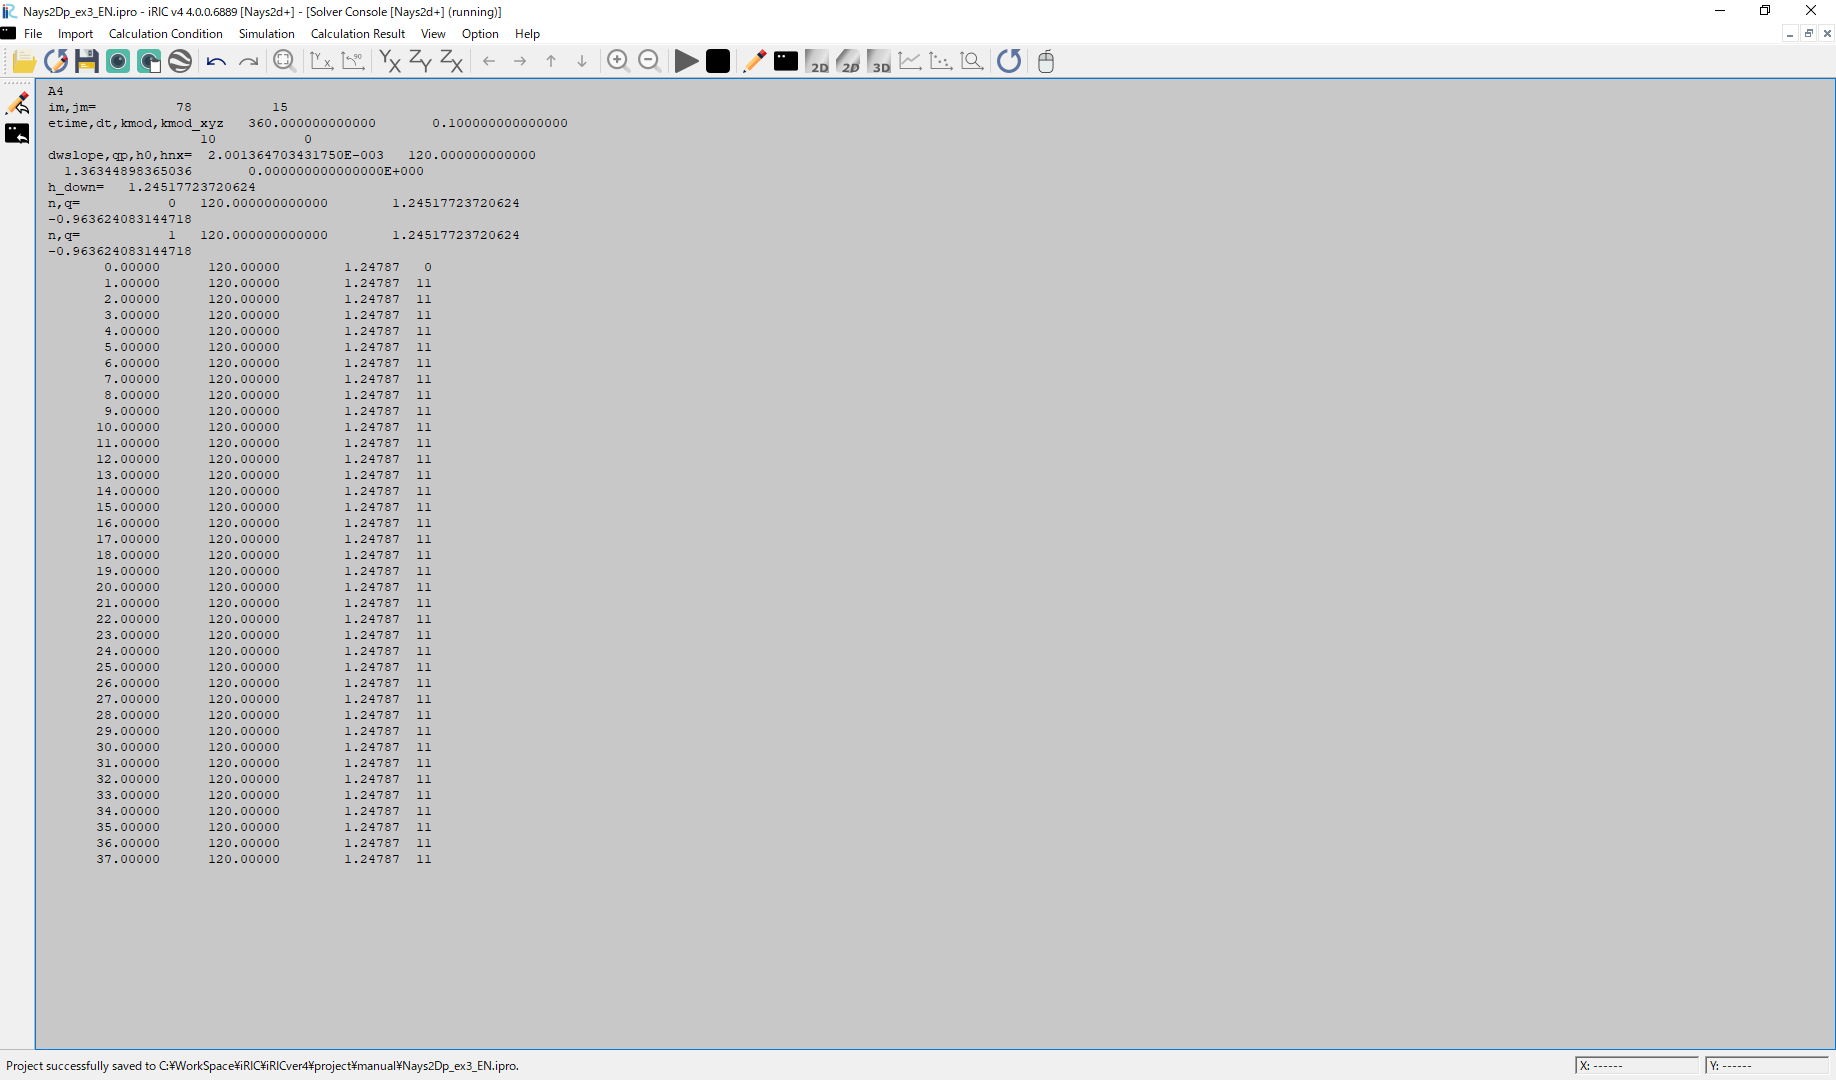
Task: Open the Help menu
Action: coord(527,34)
